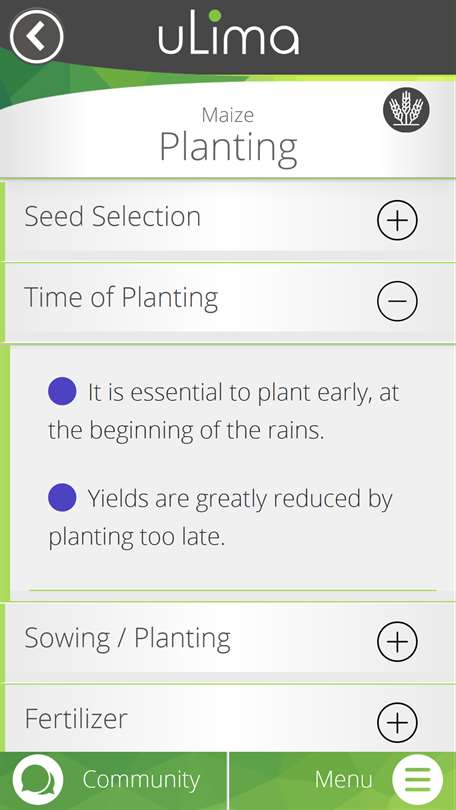
Task: Expand Fertilizer section plus icon
Action: [397, 723]
